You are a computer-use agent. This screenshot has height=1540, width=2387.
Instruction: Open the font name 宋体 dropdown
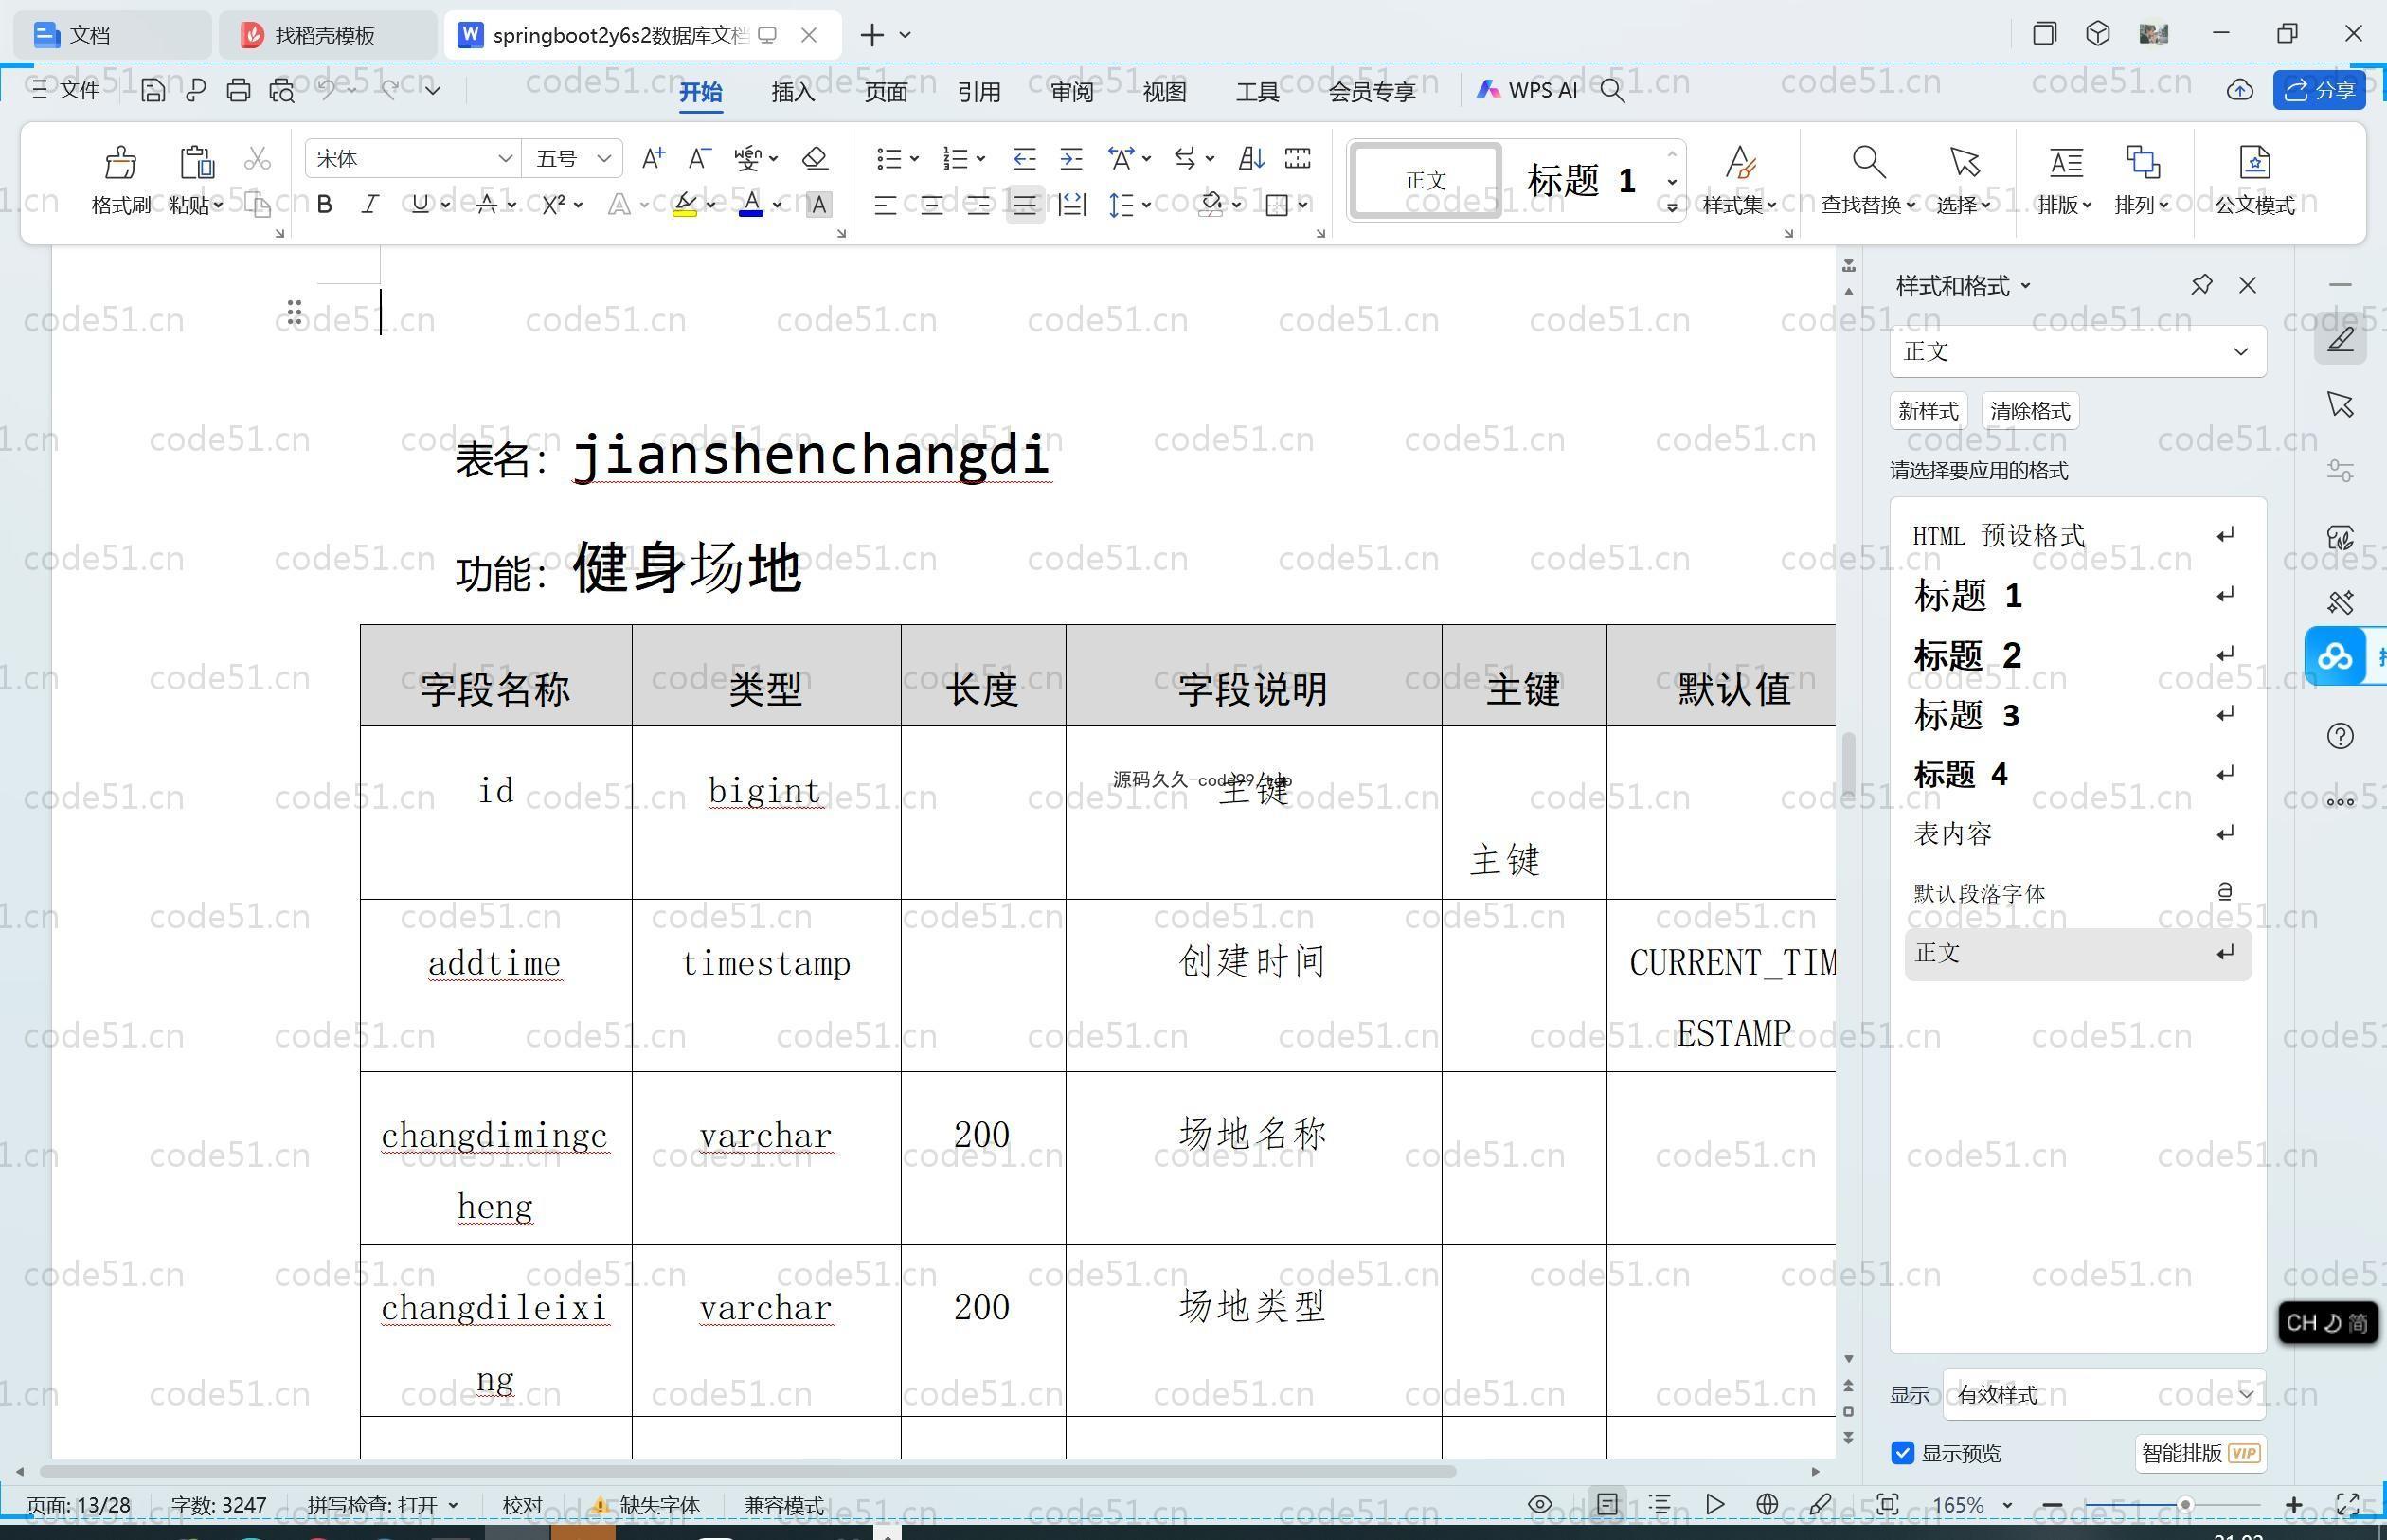(x=505, y=158)
